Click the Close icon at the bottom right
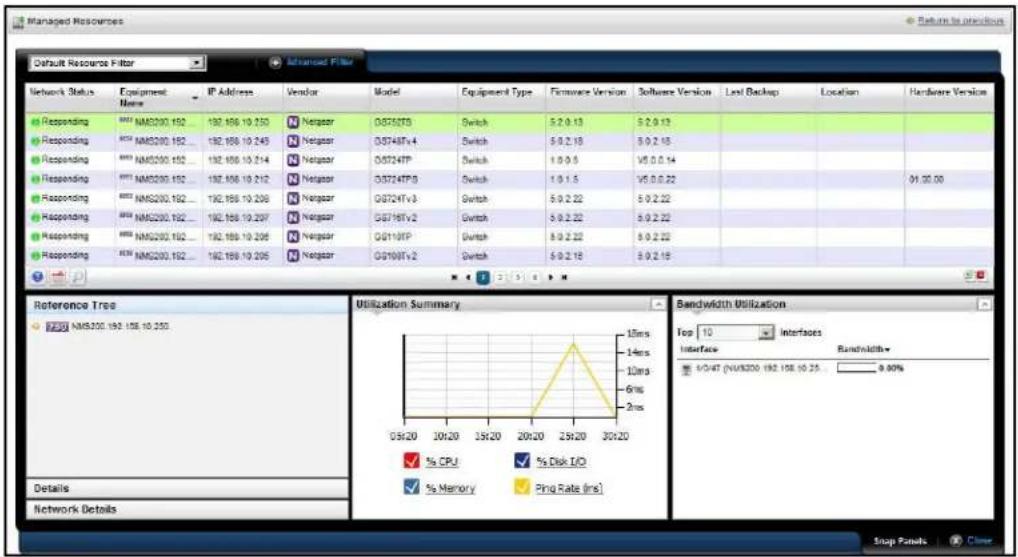Image resolution: width=1018 pixels, height=557 pixels. (x=954, y=541)
